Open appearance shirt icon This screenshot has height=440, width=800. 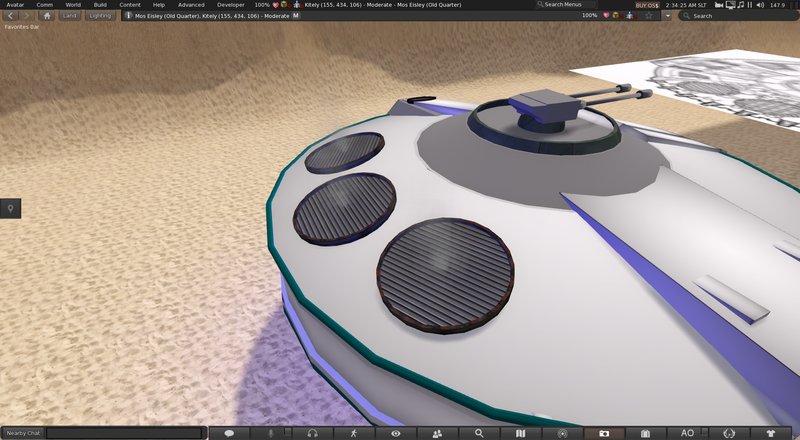click(x=771, y=433)
